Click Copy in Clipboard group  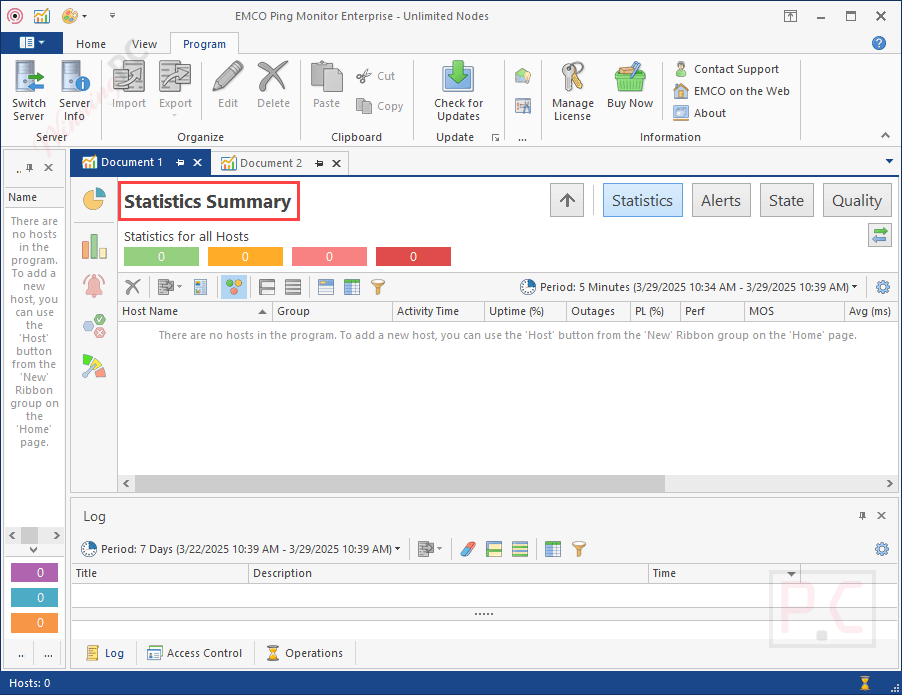point(380,106)
